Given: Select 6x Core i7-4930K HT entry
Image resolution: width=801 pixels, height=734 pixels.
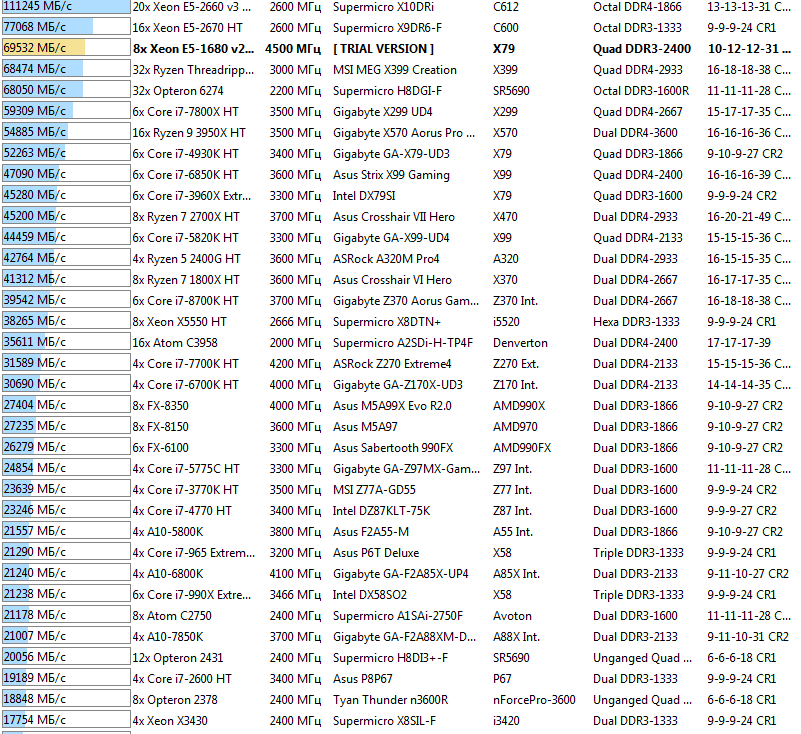Looking at the screenshot, I should tap(185, 153).
